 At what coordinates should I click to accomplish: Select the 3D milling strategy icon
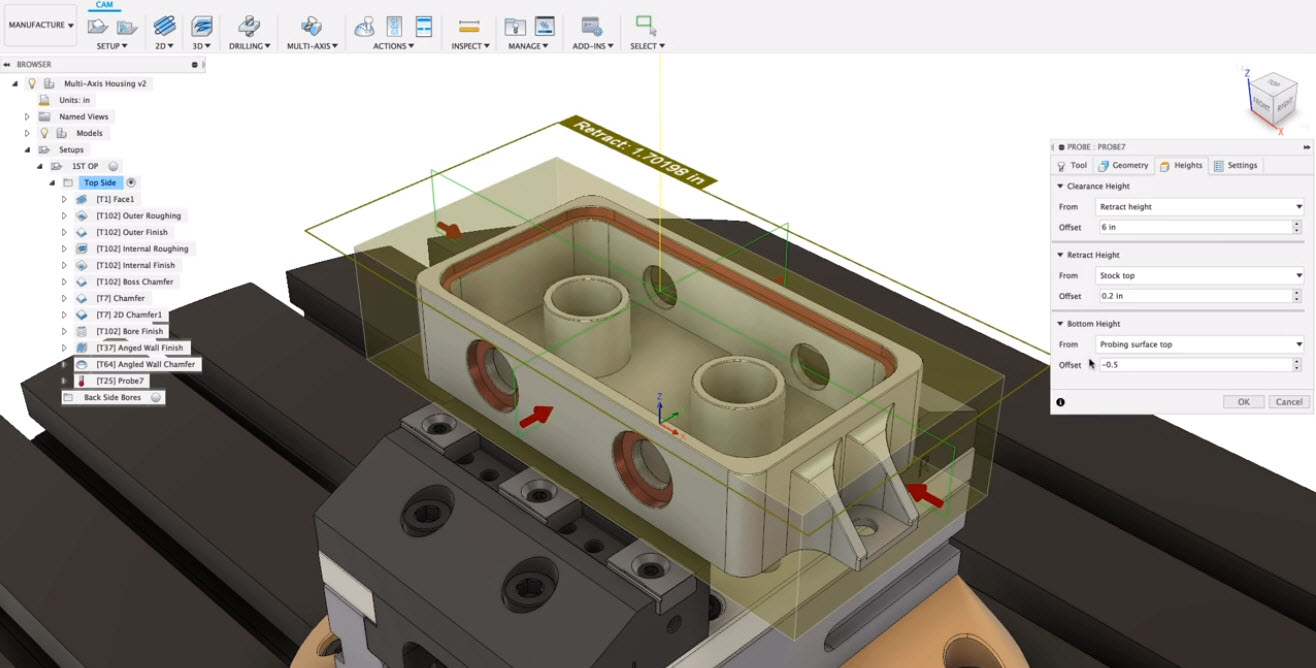point(202,26)
